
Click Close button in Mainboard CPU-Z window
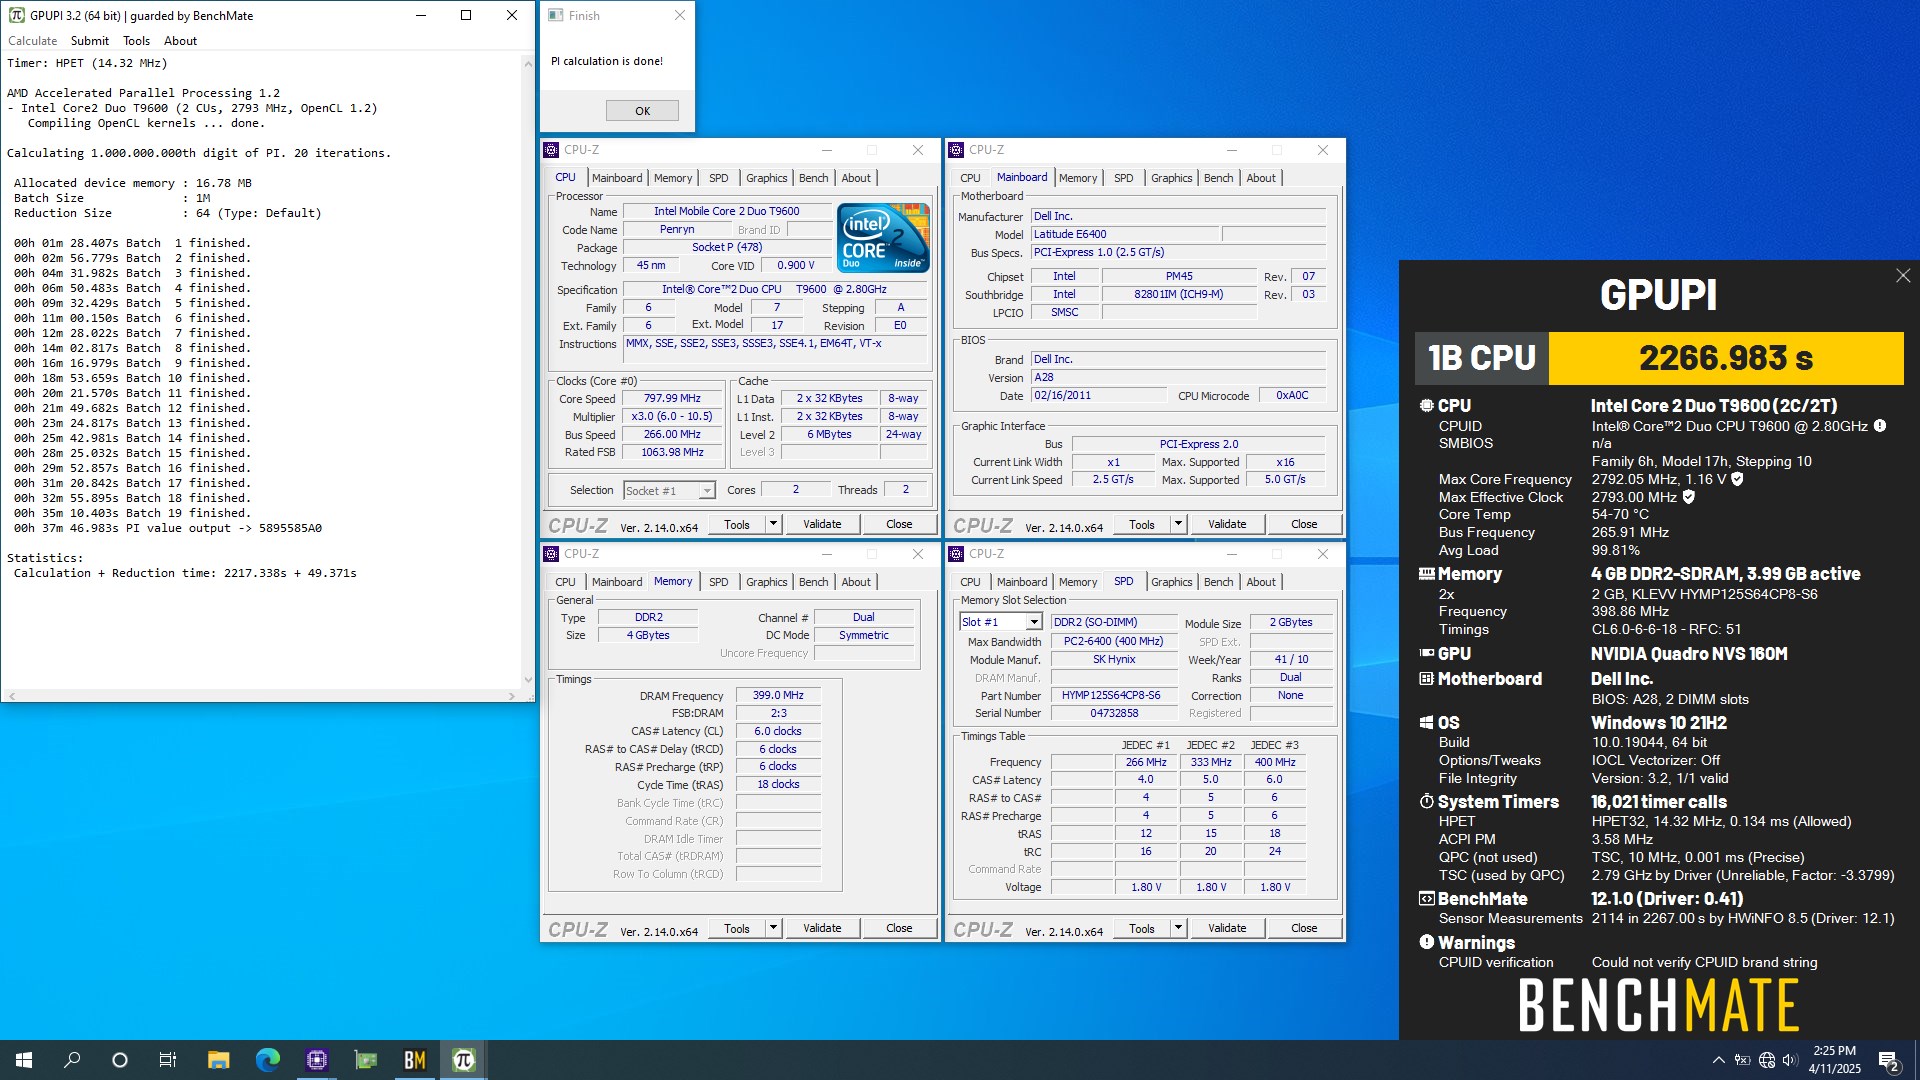(1303, 524)
